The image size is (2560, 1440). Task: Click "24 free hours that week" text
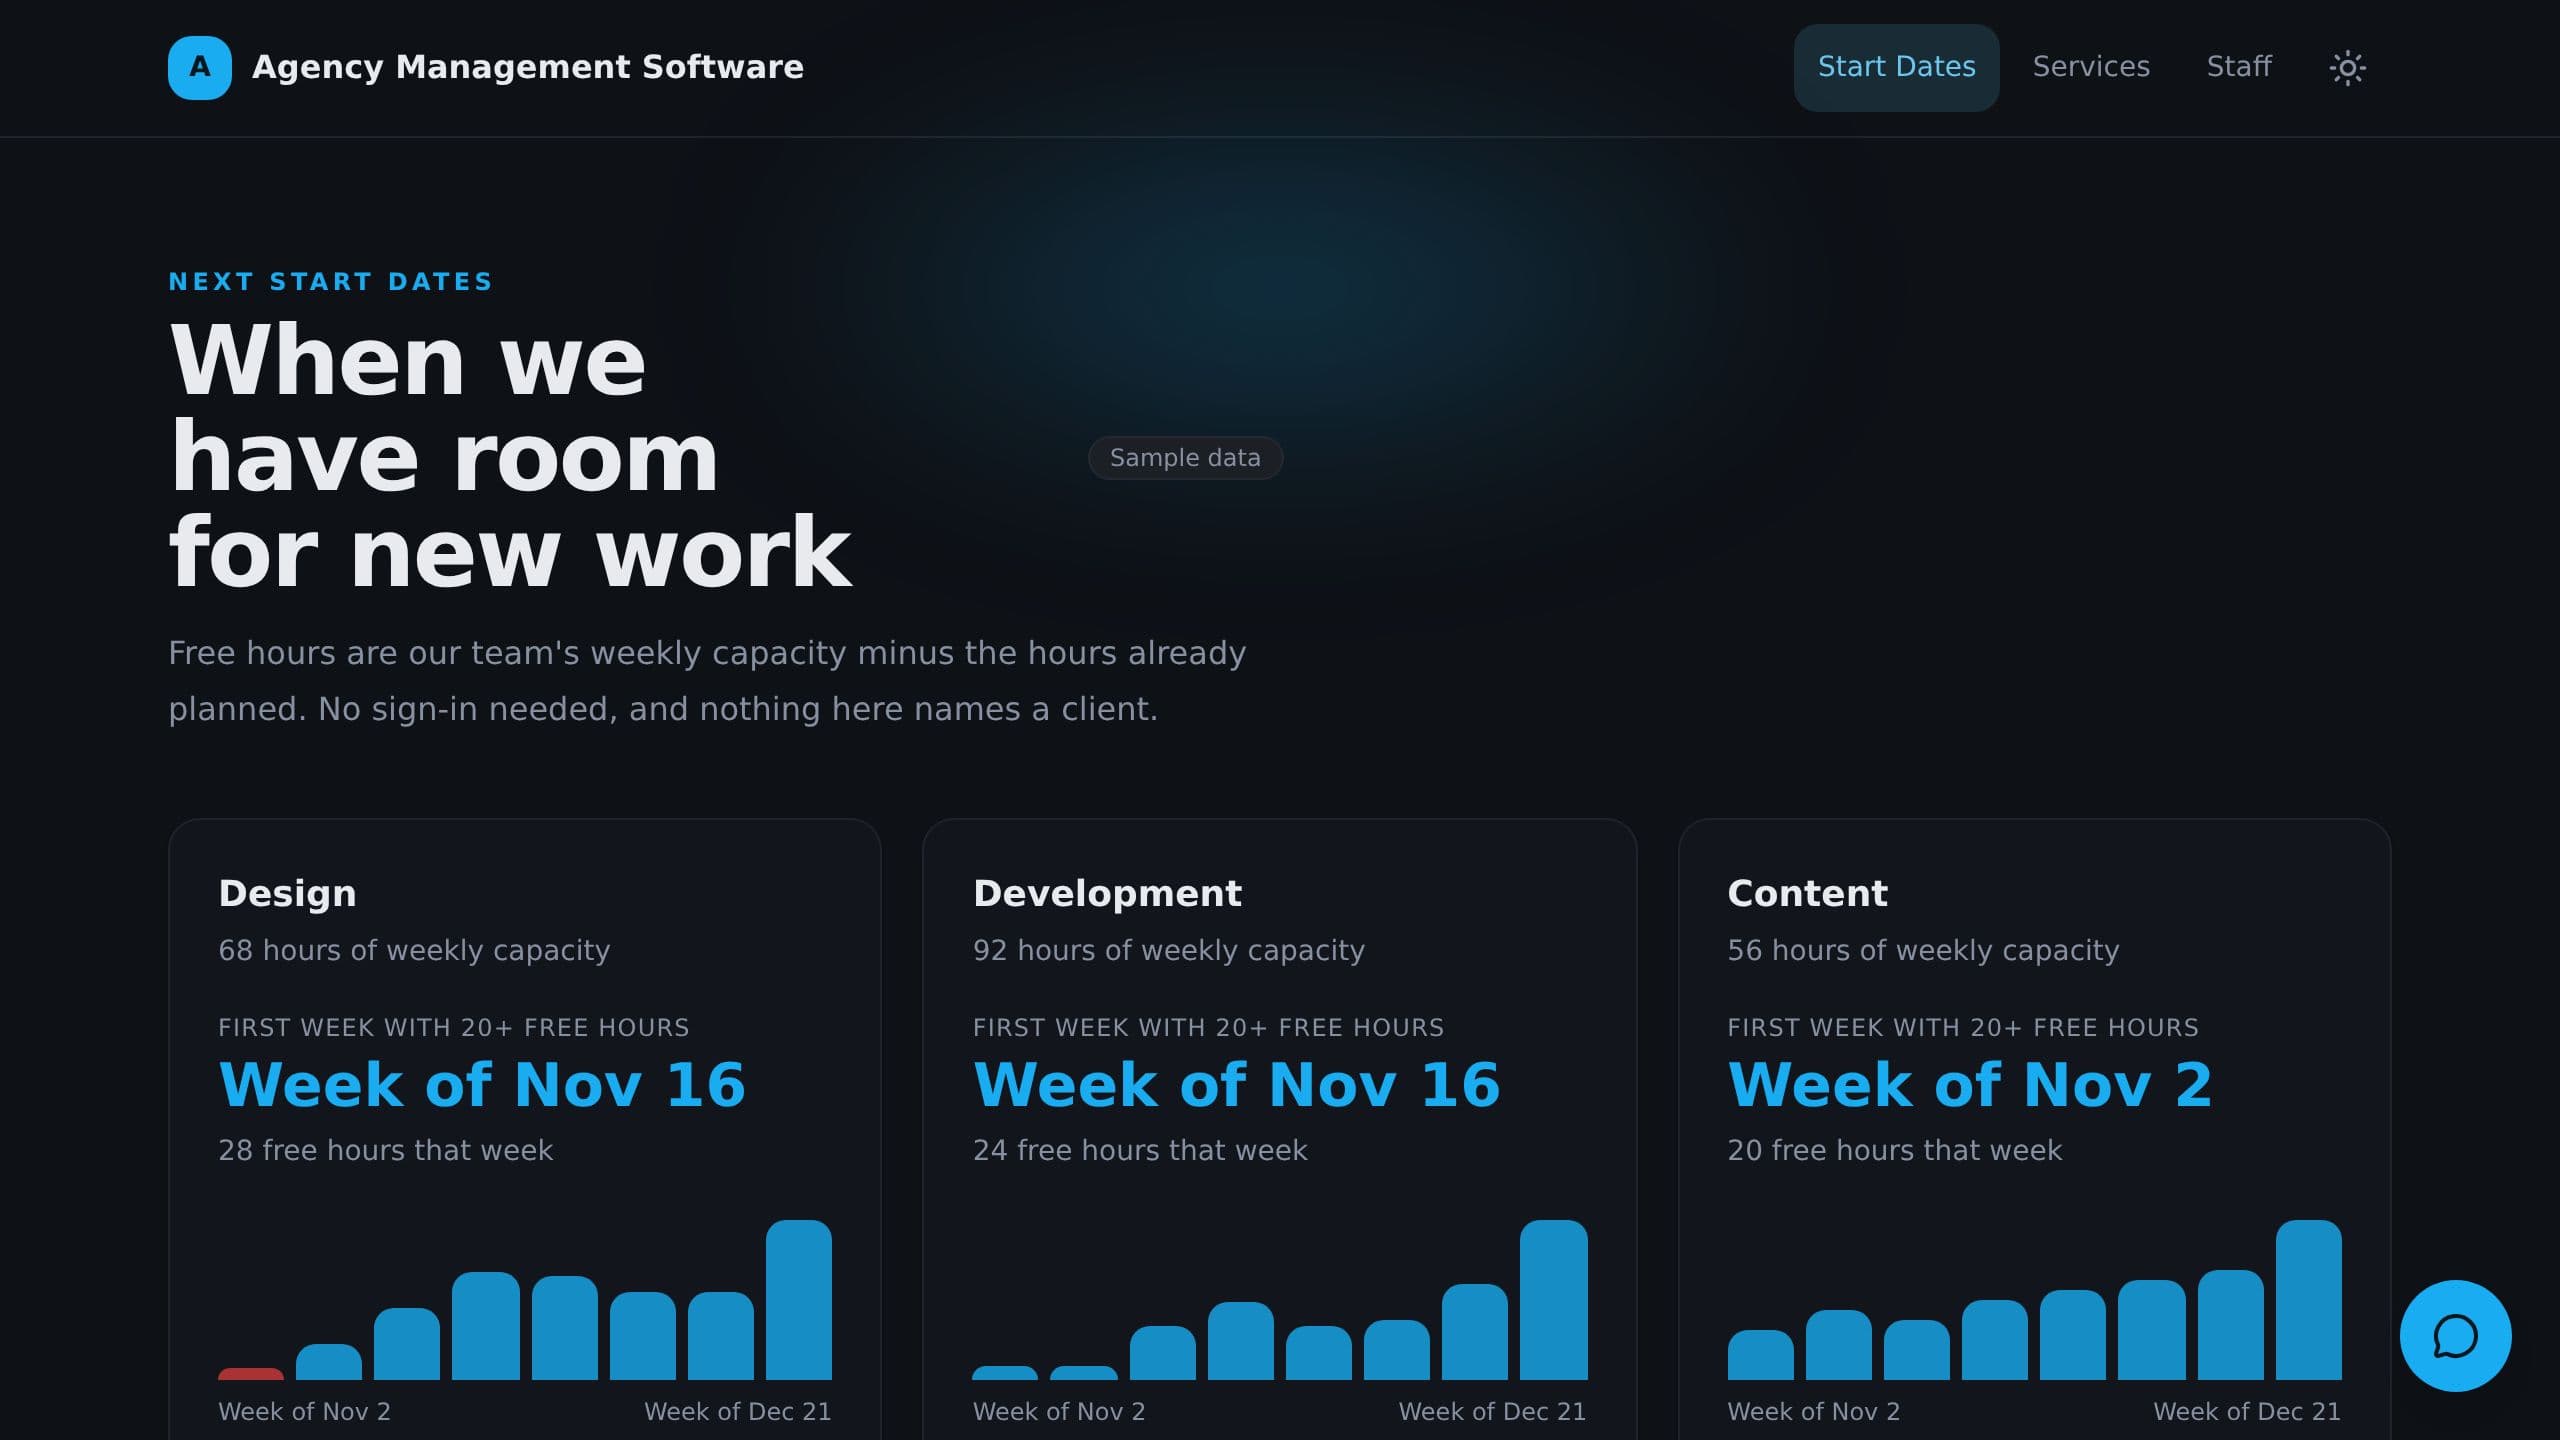click(1140, 1150)
